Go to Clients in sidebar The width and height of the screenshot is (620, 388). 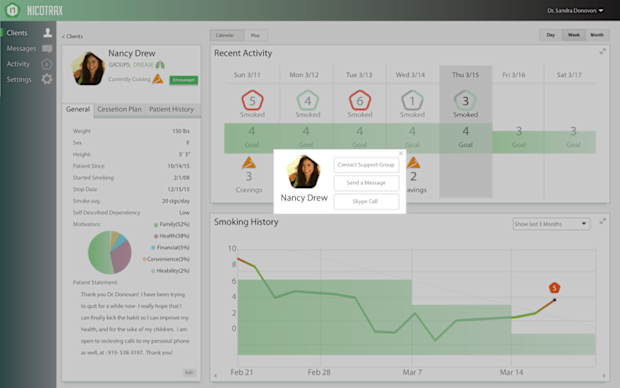17,33
